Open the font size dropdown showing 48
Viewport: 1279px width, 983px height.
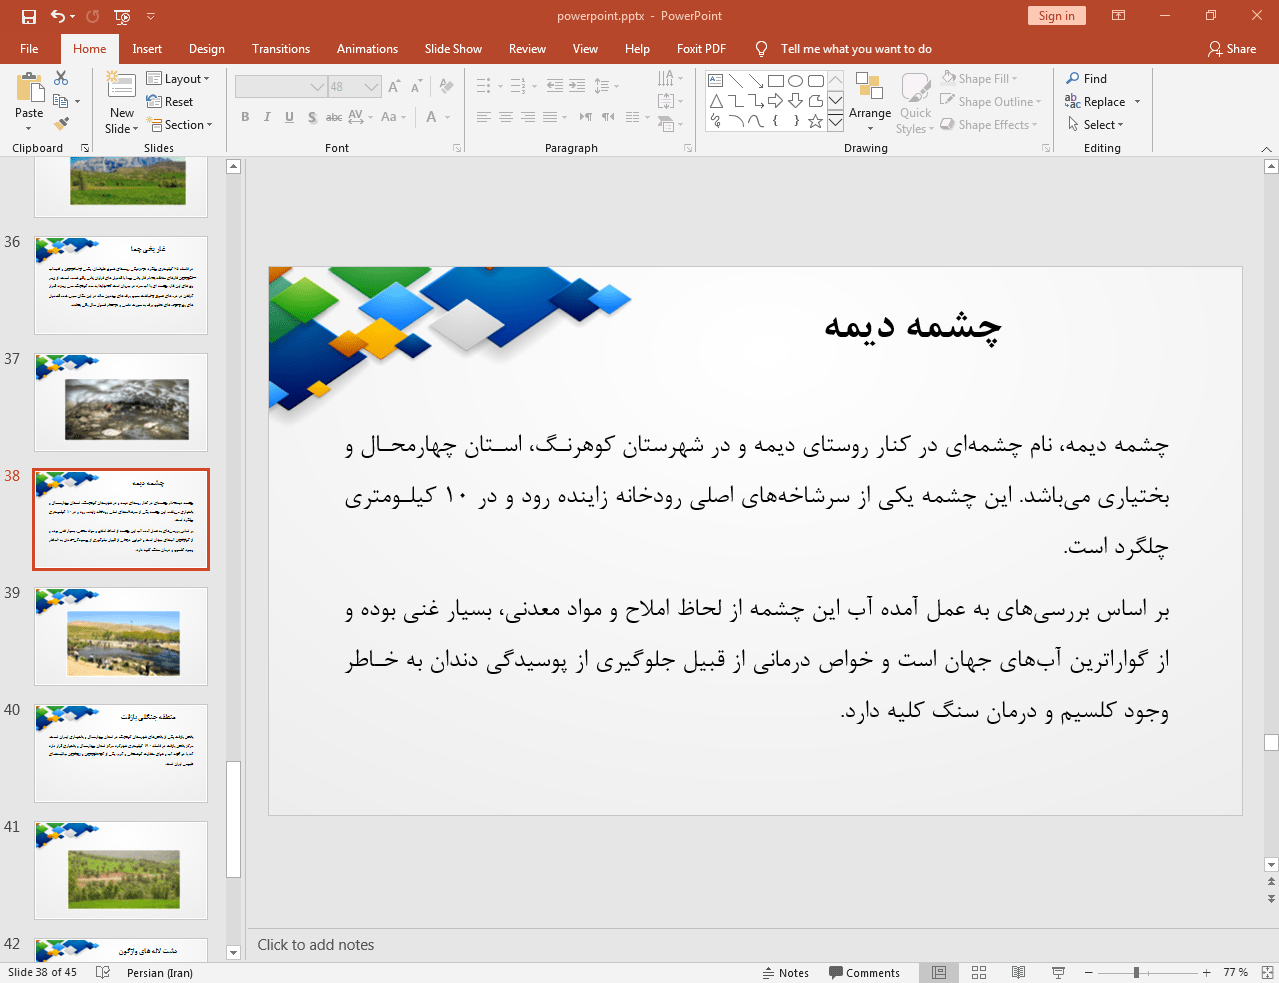tap(371, 87)
